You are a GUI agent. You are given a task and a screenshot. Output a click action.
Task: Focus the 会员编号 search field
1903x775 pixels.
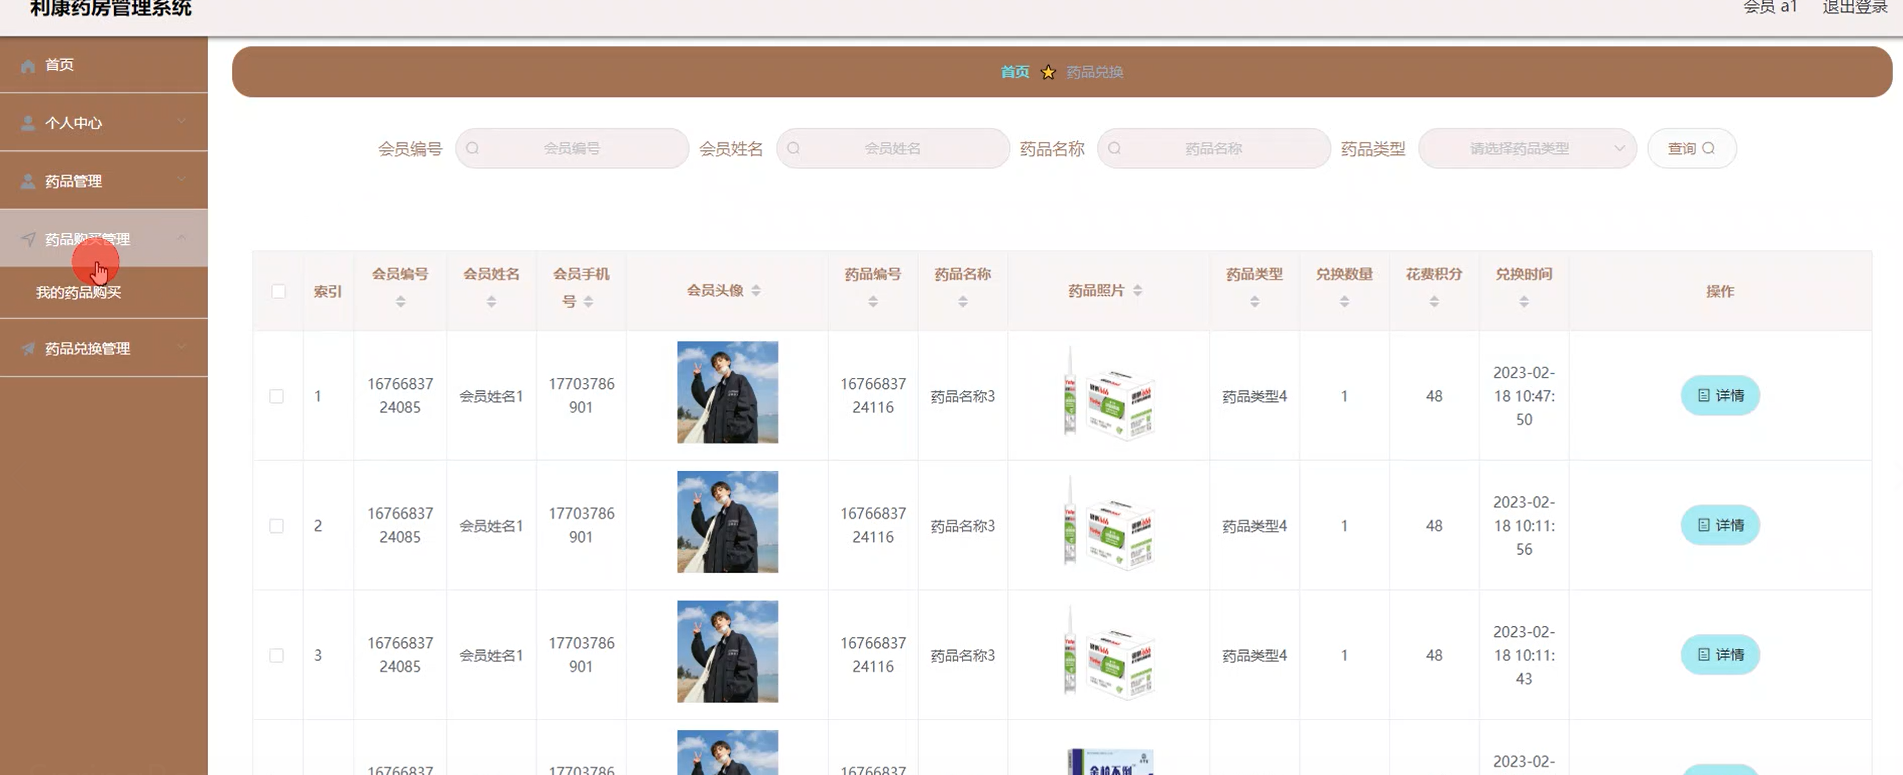[572, 148]
